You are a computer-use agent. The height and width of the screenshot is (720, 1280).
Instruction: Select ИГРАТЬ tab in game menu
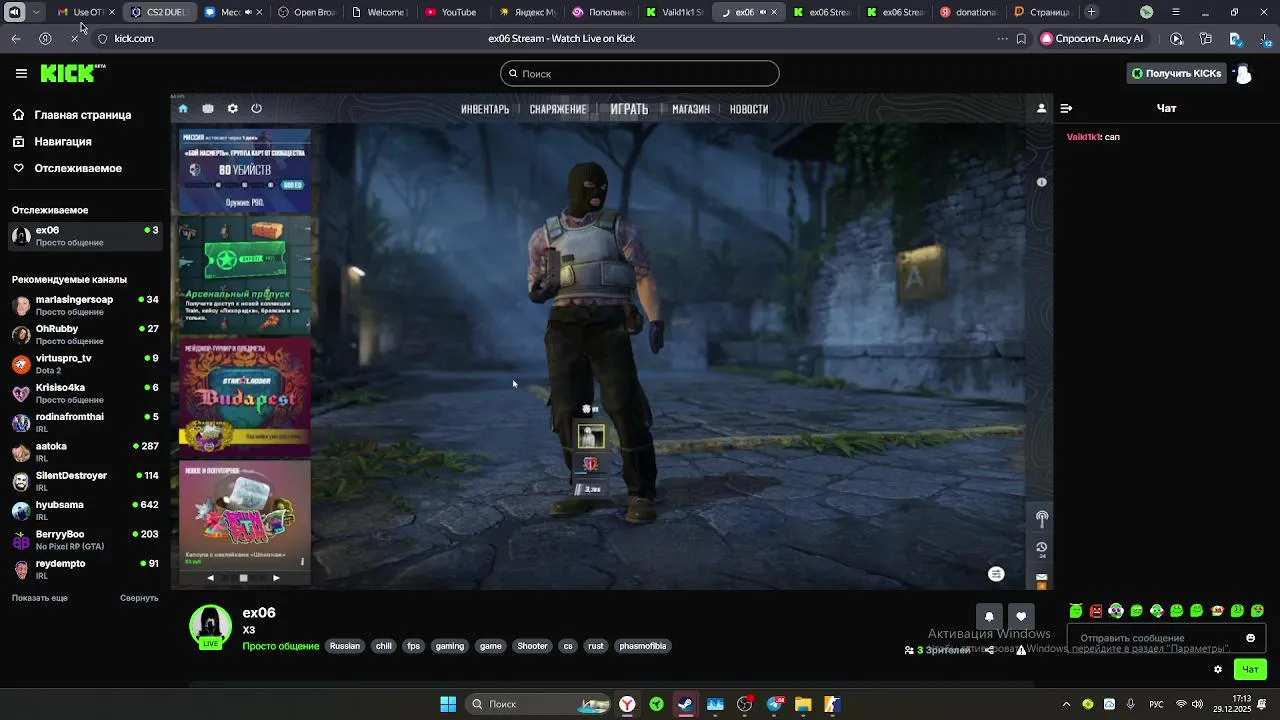(629, 109)
